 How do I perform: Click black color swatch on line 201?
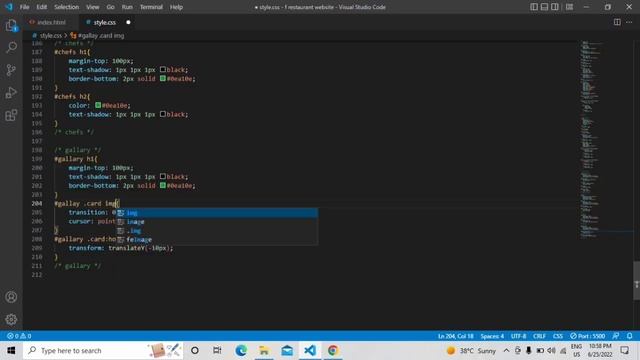click(162, 176)
